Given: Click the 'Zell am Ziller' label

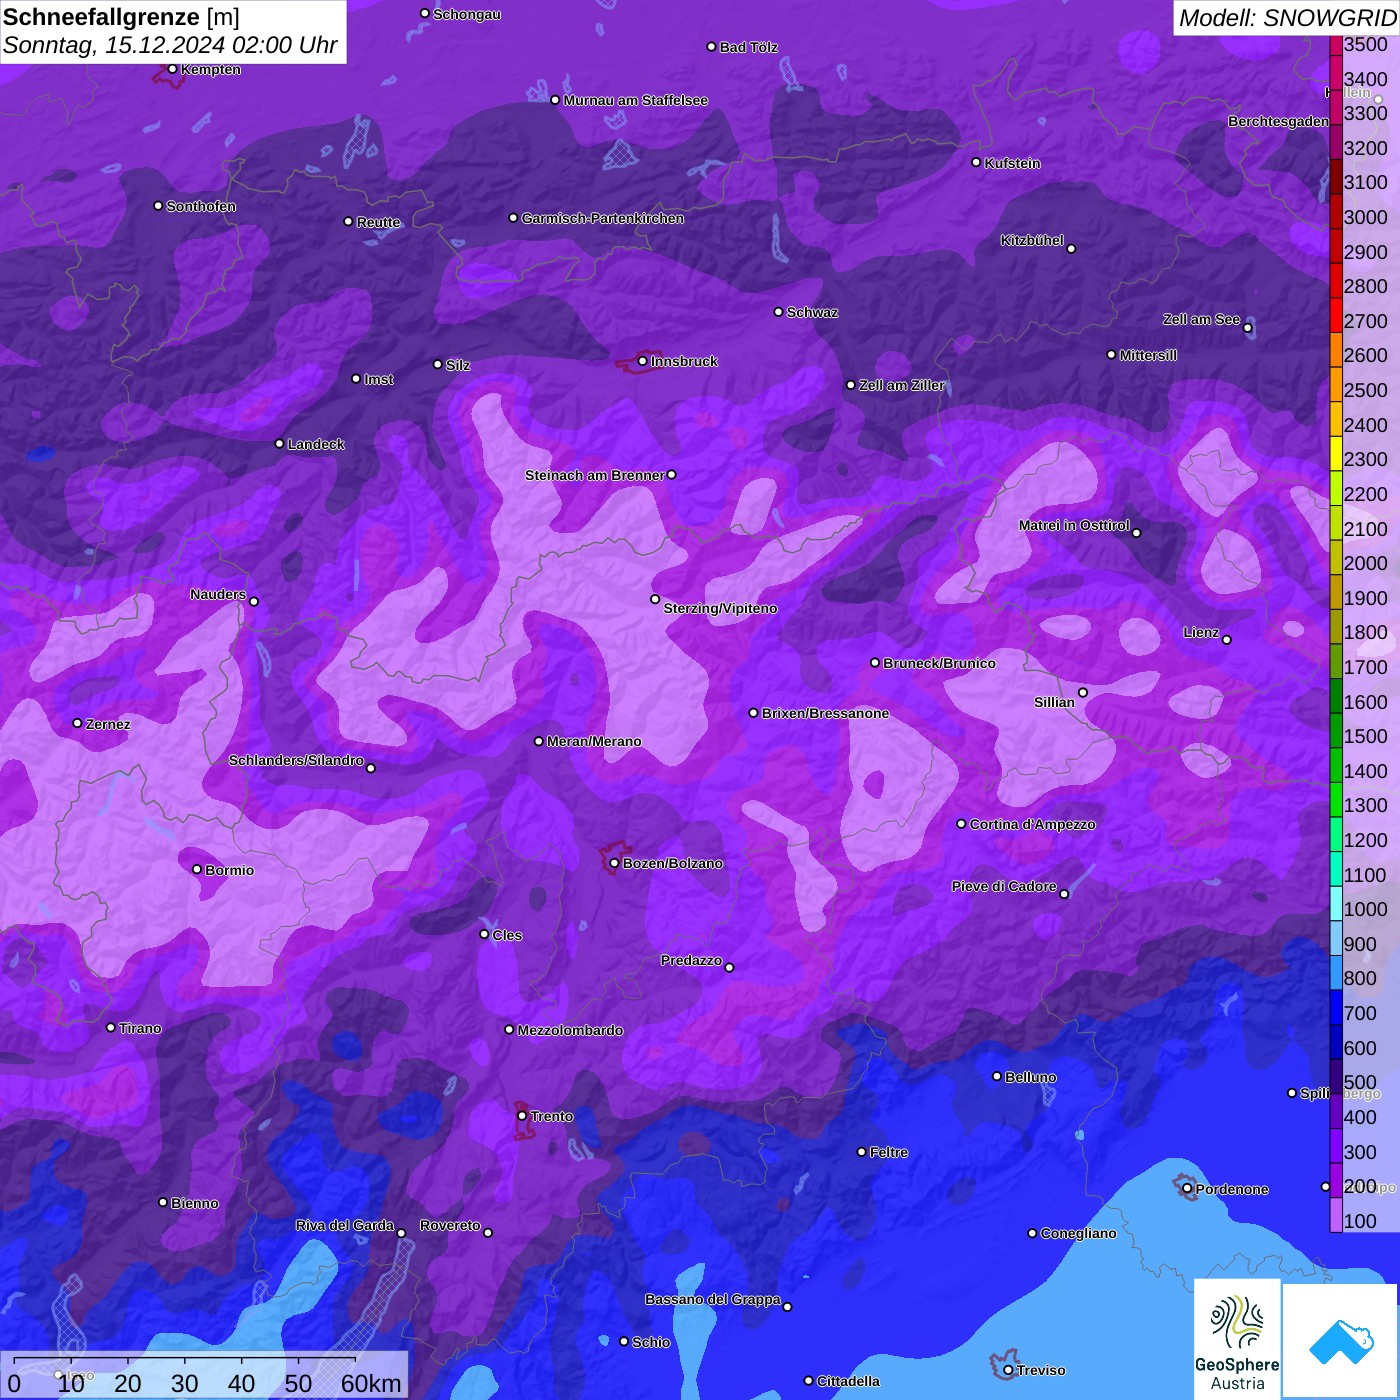Looking at the screenshot, I should tap(902, 385).
